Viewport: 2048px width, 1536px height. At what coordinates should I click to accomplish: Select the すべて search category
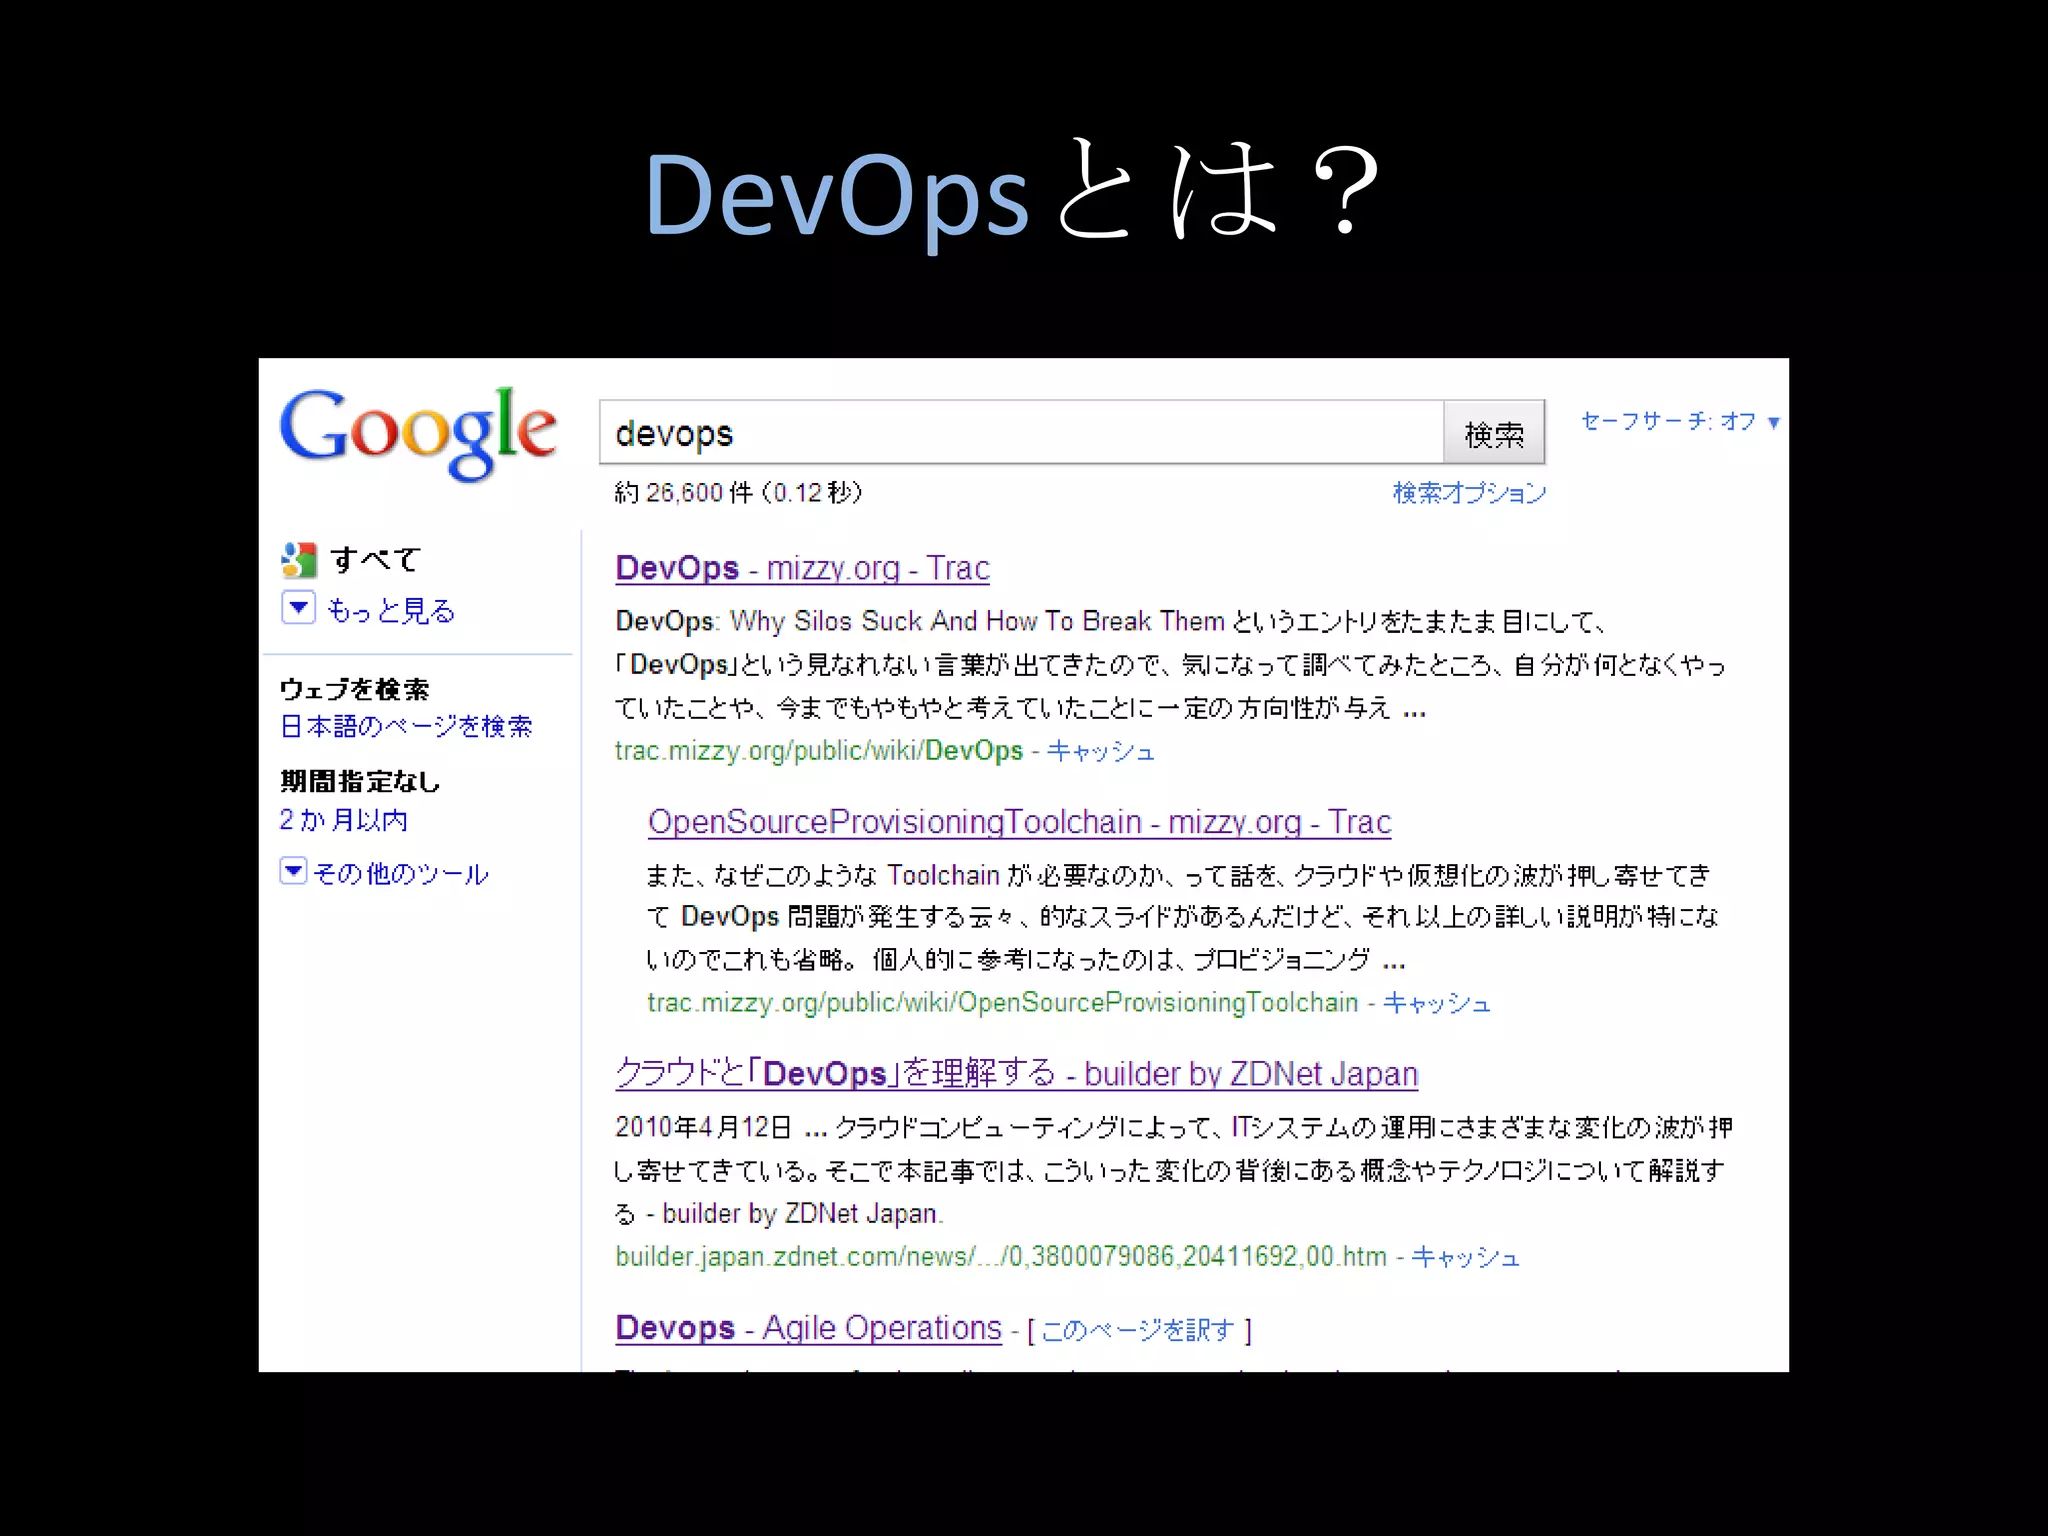point(374,559)
